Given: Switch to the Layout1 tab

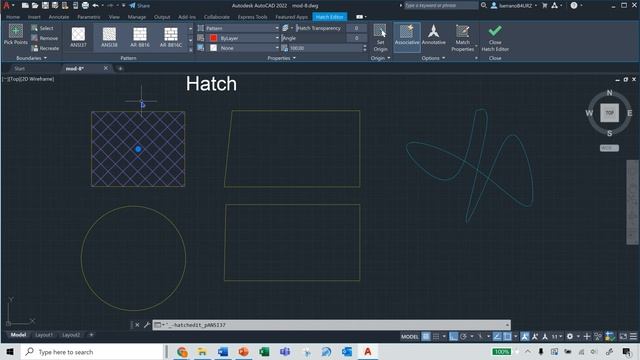Looking at the screenshot, I should point(44,335).
